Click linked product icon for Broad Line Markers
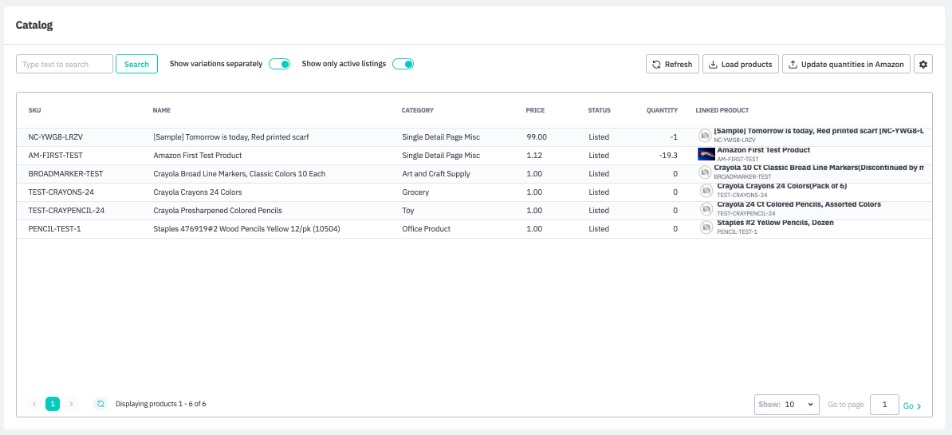Viewport: 952px width, 435px height. click(x=705, y=173)
